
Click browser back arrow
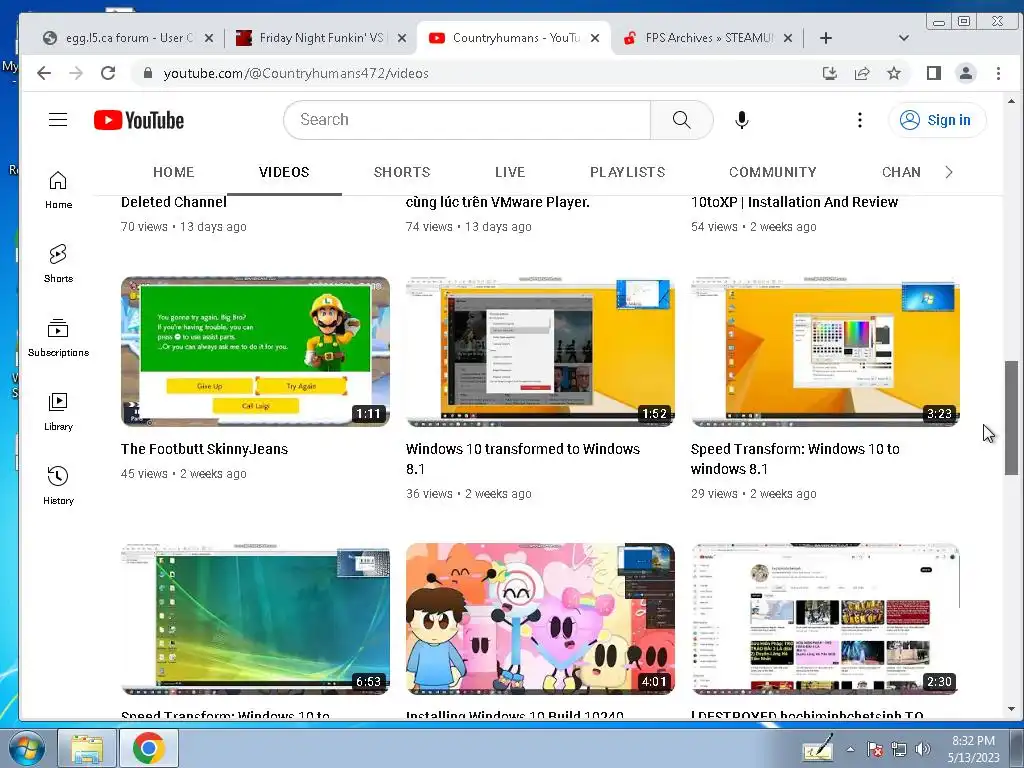coord(44,73)
